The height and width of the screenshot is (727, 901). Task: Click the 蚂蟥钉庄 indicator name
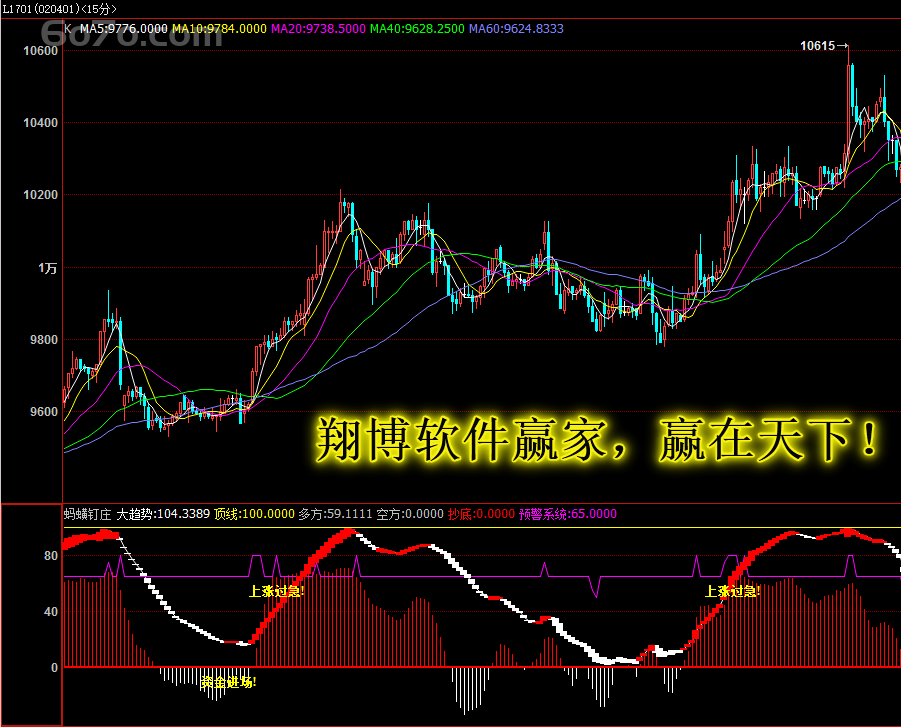pos(87,514)
